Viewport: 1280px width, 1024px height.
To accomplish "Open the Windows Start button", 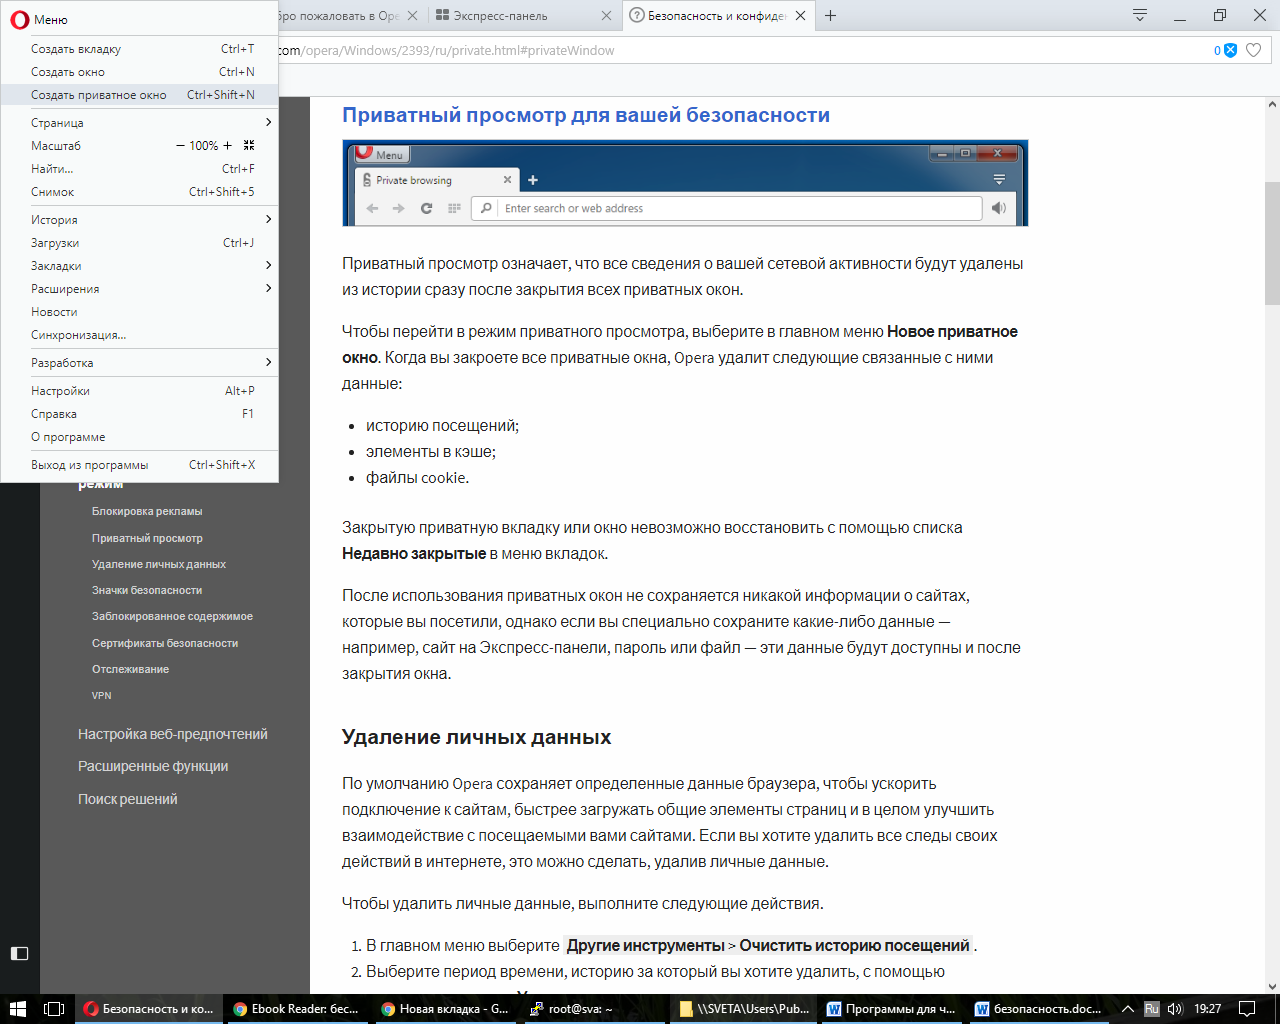I will [17, 1009].
